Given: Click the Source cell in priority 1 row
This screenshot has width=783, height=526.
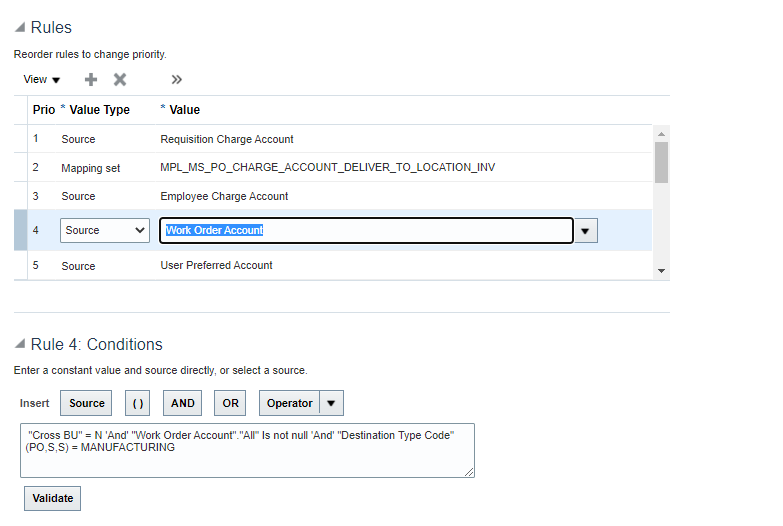Looking at the screenshot, I should click(78, 139).
